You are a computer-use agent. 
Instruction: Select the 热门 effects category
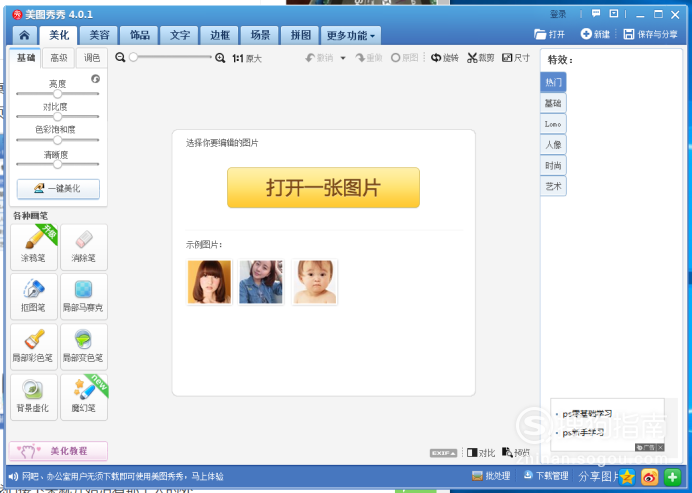tap(553, 82)
